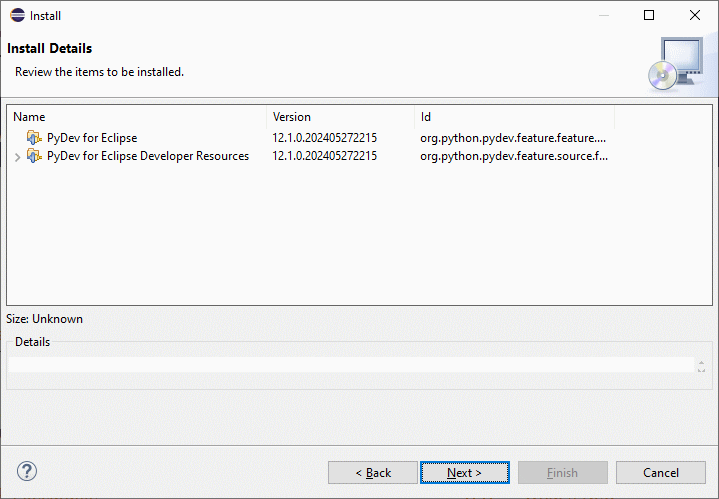Screen dimensions: 719x499
Task: Click the PyDev Developer Resources feature icon
Action: tap(34, 156)
